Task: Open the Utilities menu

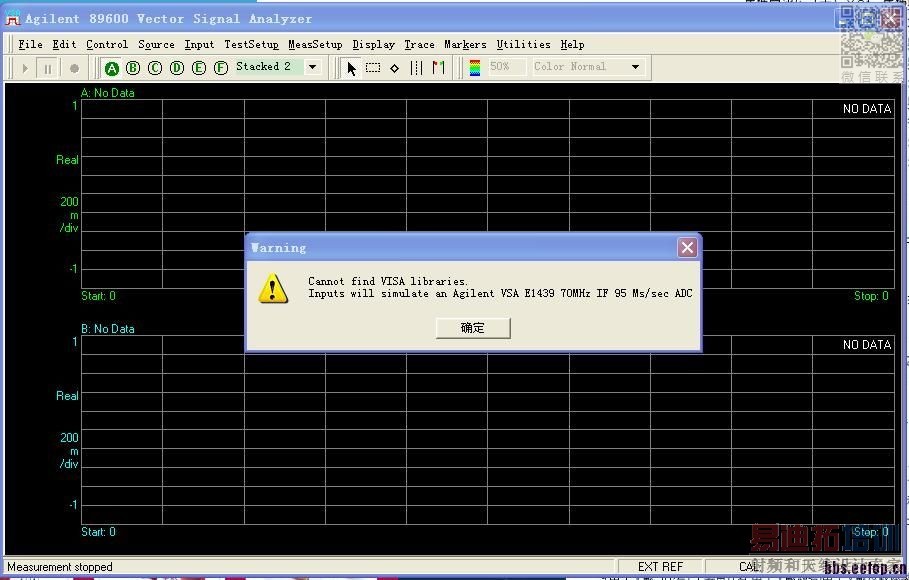Action: (x=523, y=45)
